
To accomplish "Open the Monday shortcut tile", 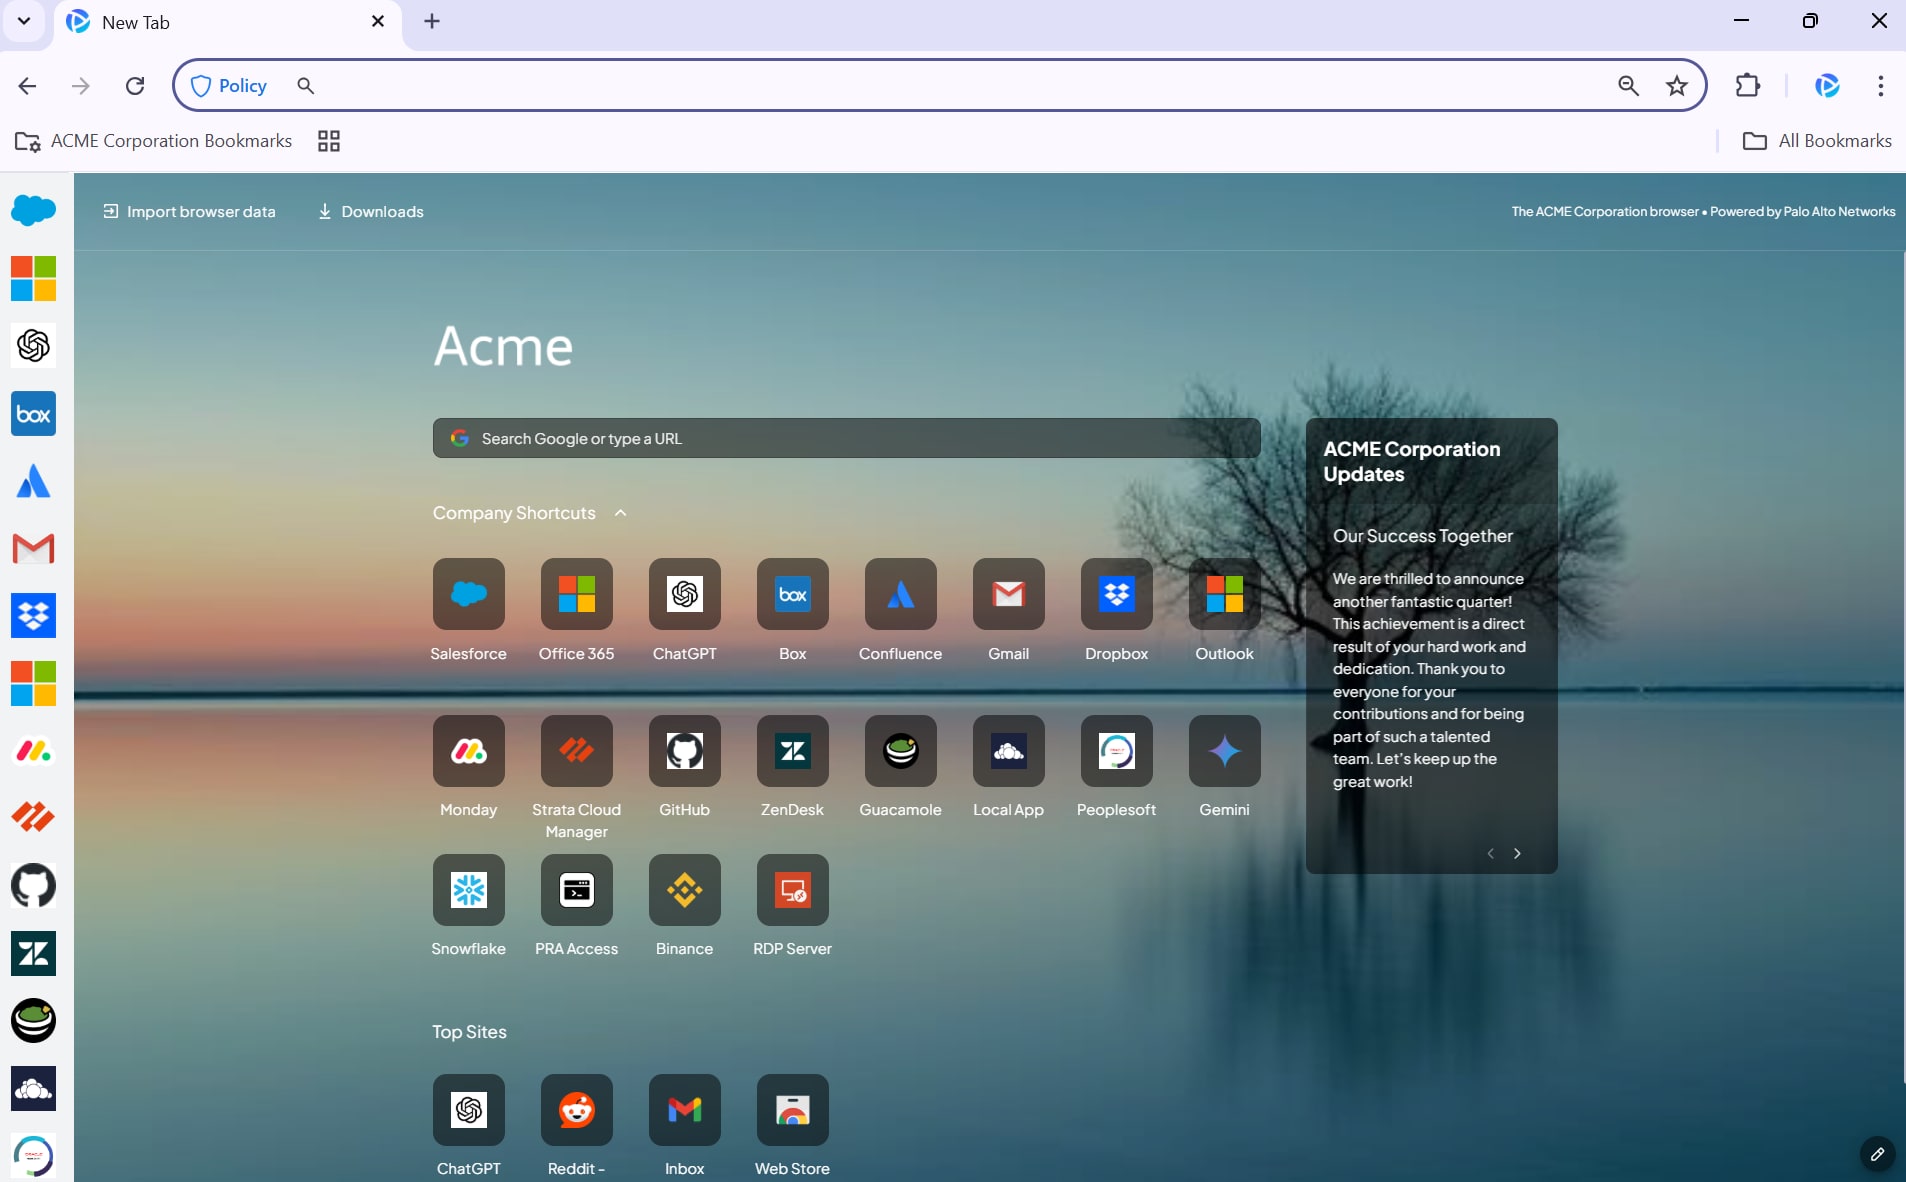I will point(468,750).
